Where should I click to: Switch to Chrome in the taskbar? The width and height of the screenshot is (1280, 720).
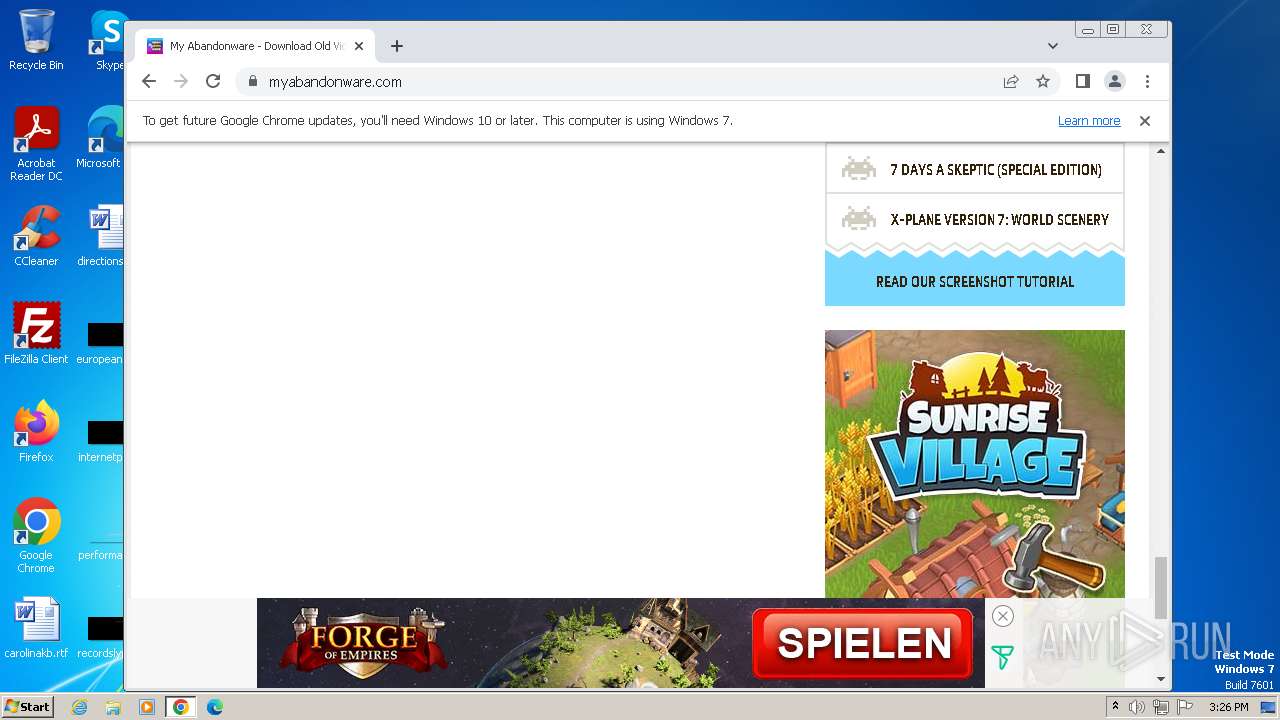point(181,707)
